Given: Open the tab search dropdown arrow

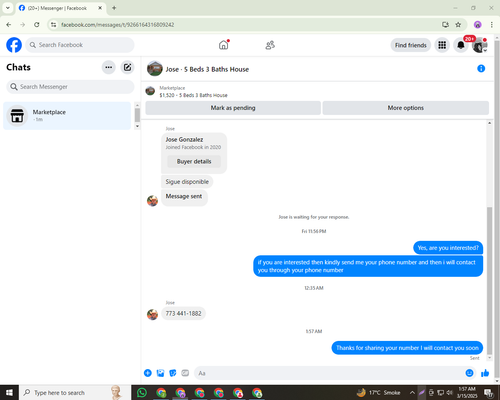Looking at the screenshot, I should [x=8, y=8].
